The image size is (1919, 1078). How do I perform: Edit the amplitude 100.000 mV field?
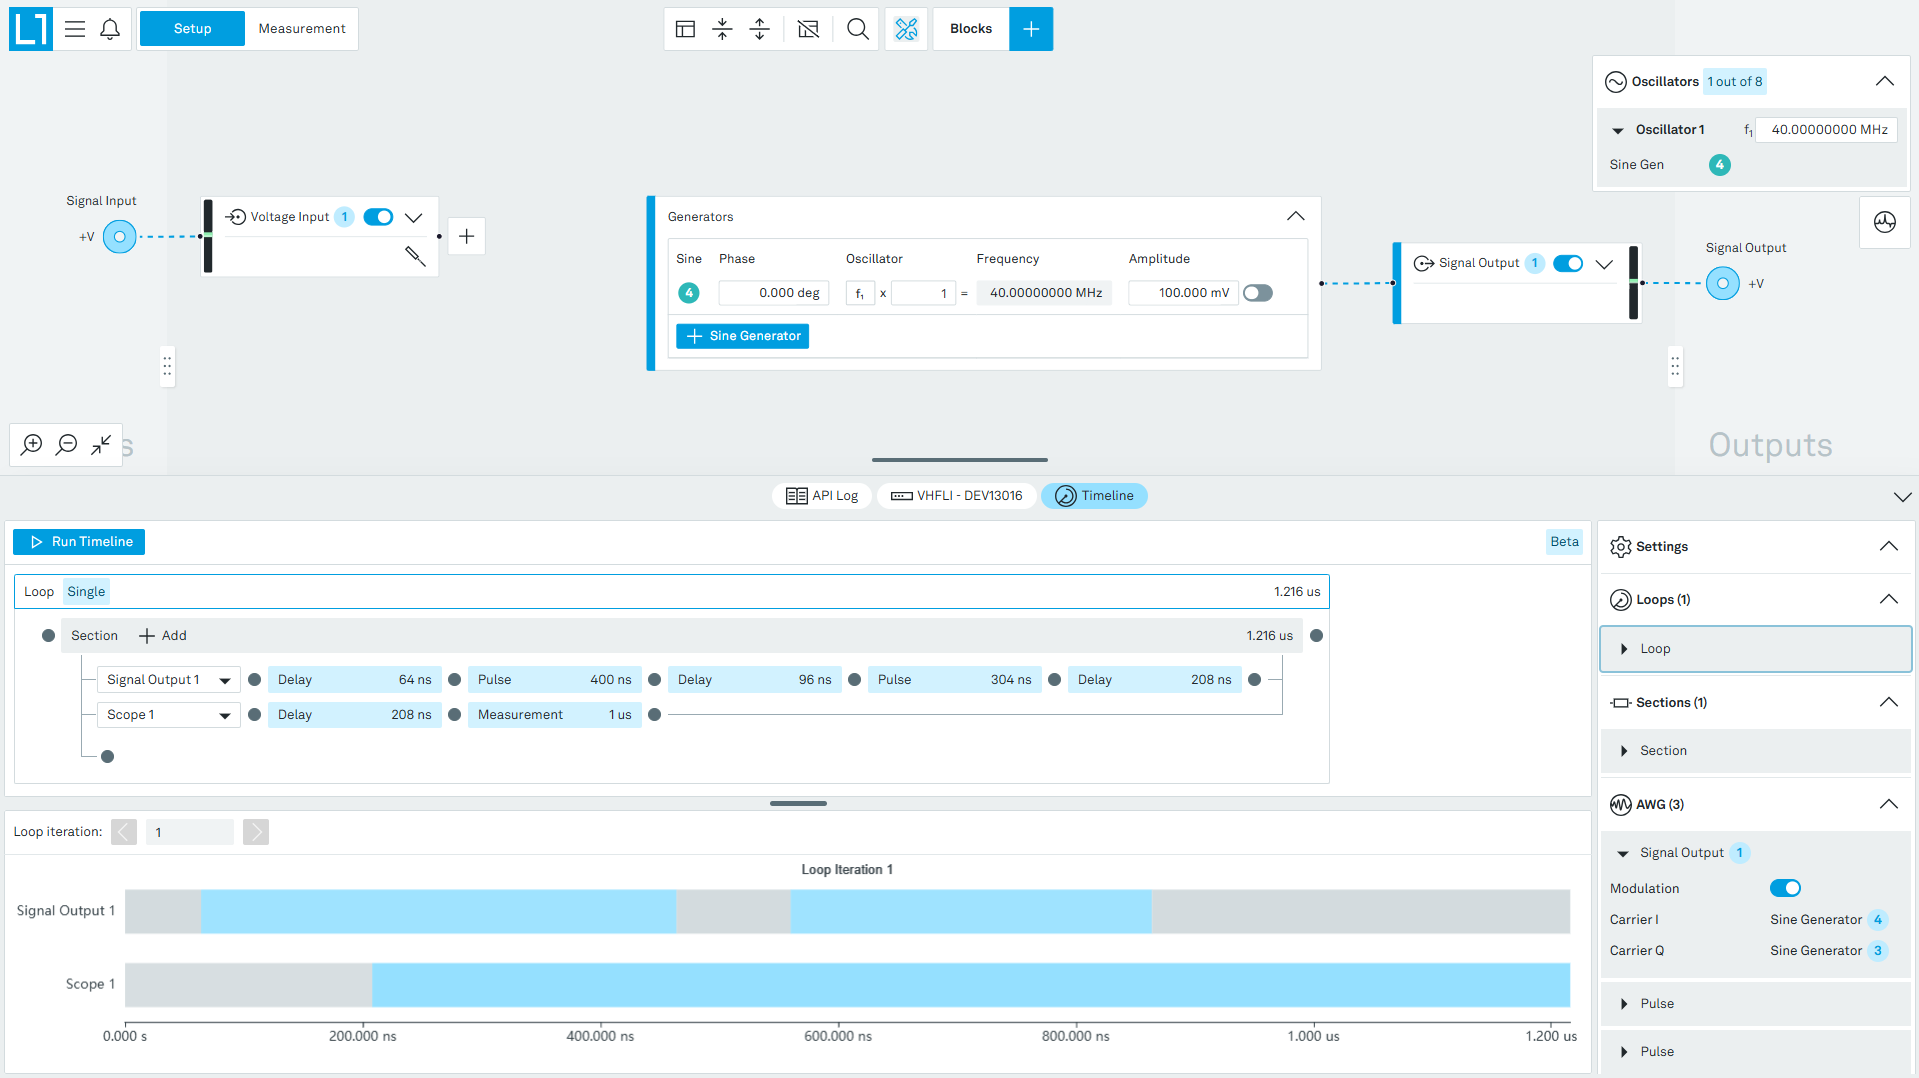[1183, 293]
